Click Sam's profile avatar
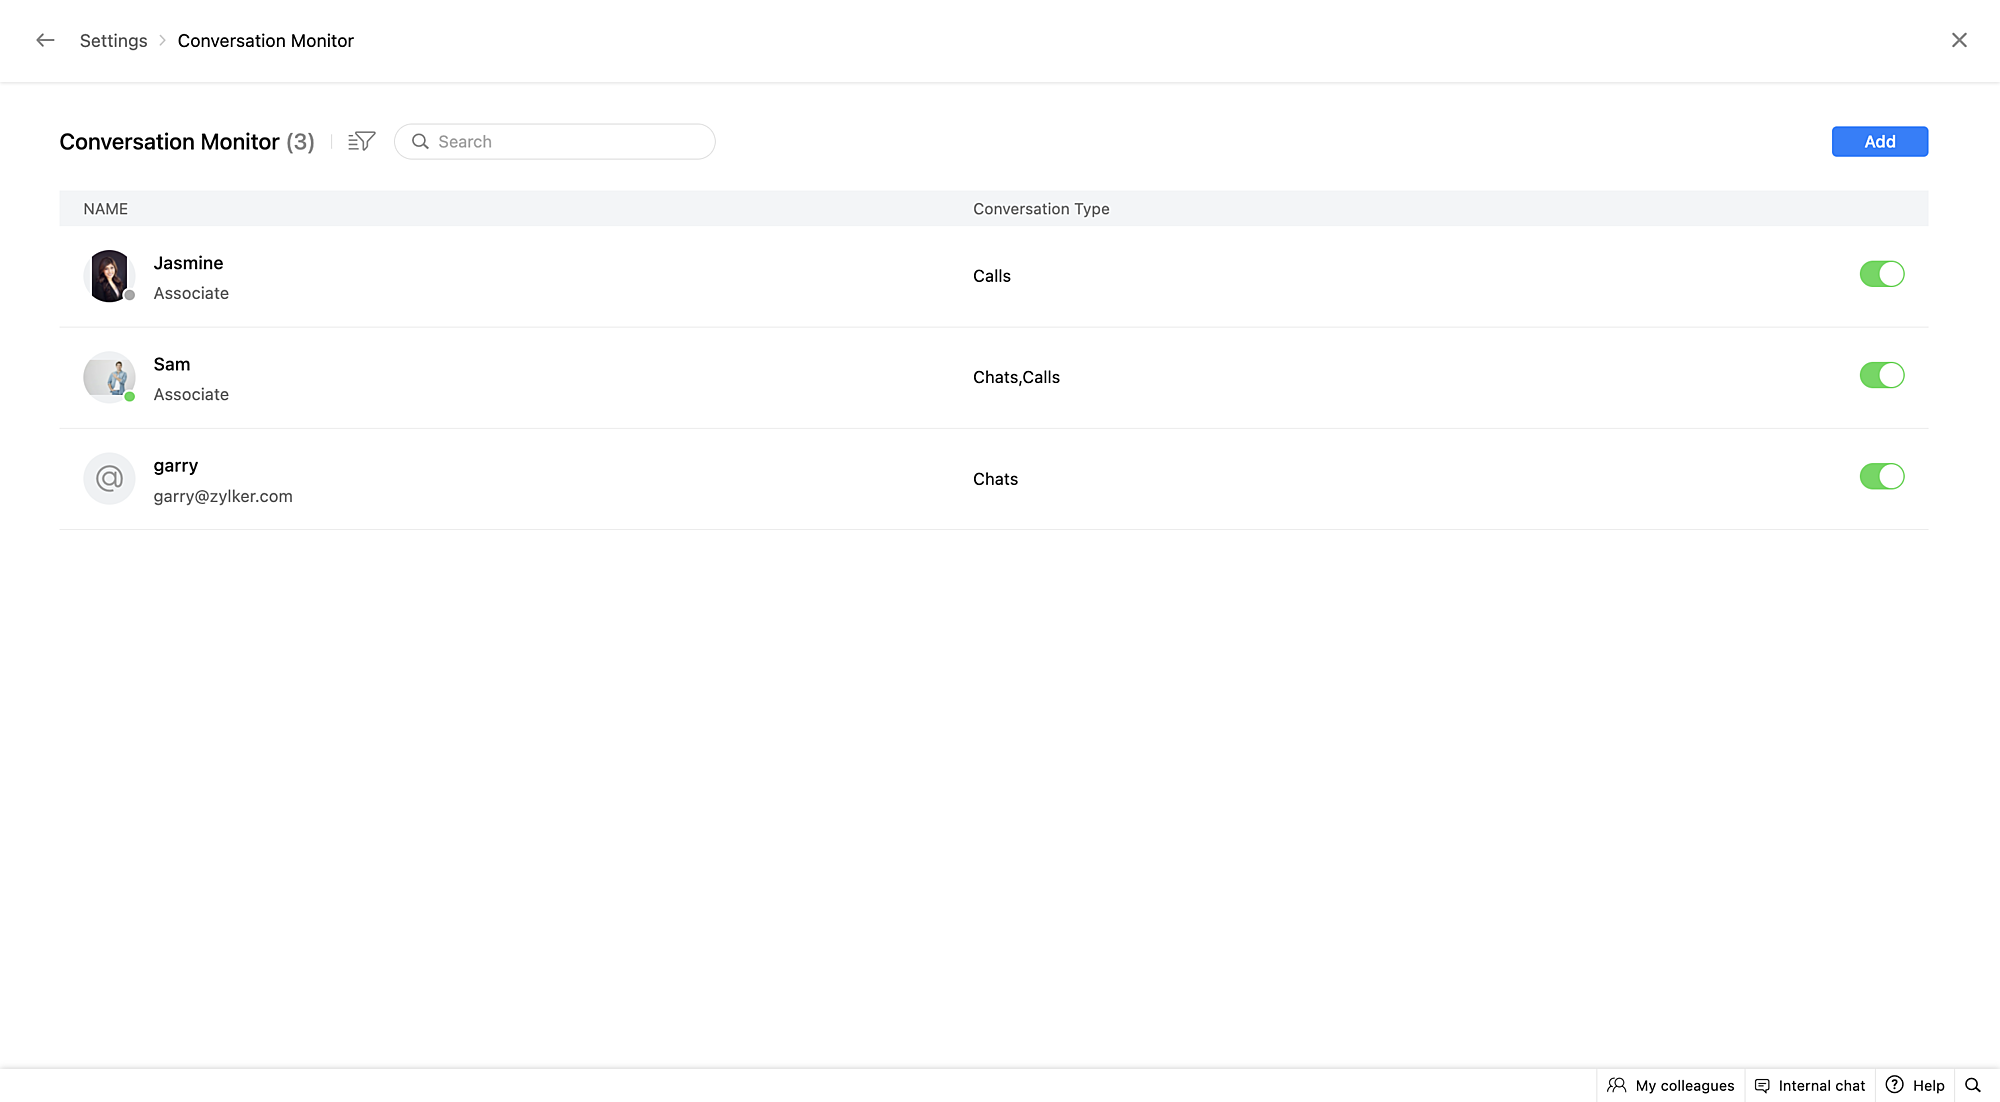 click(109, 377)
